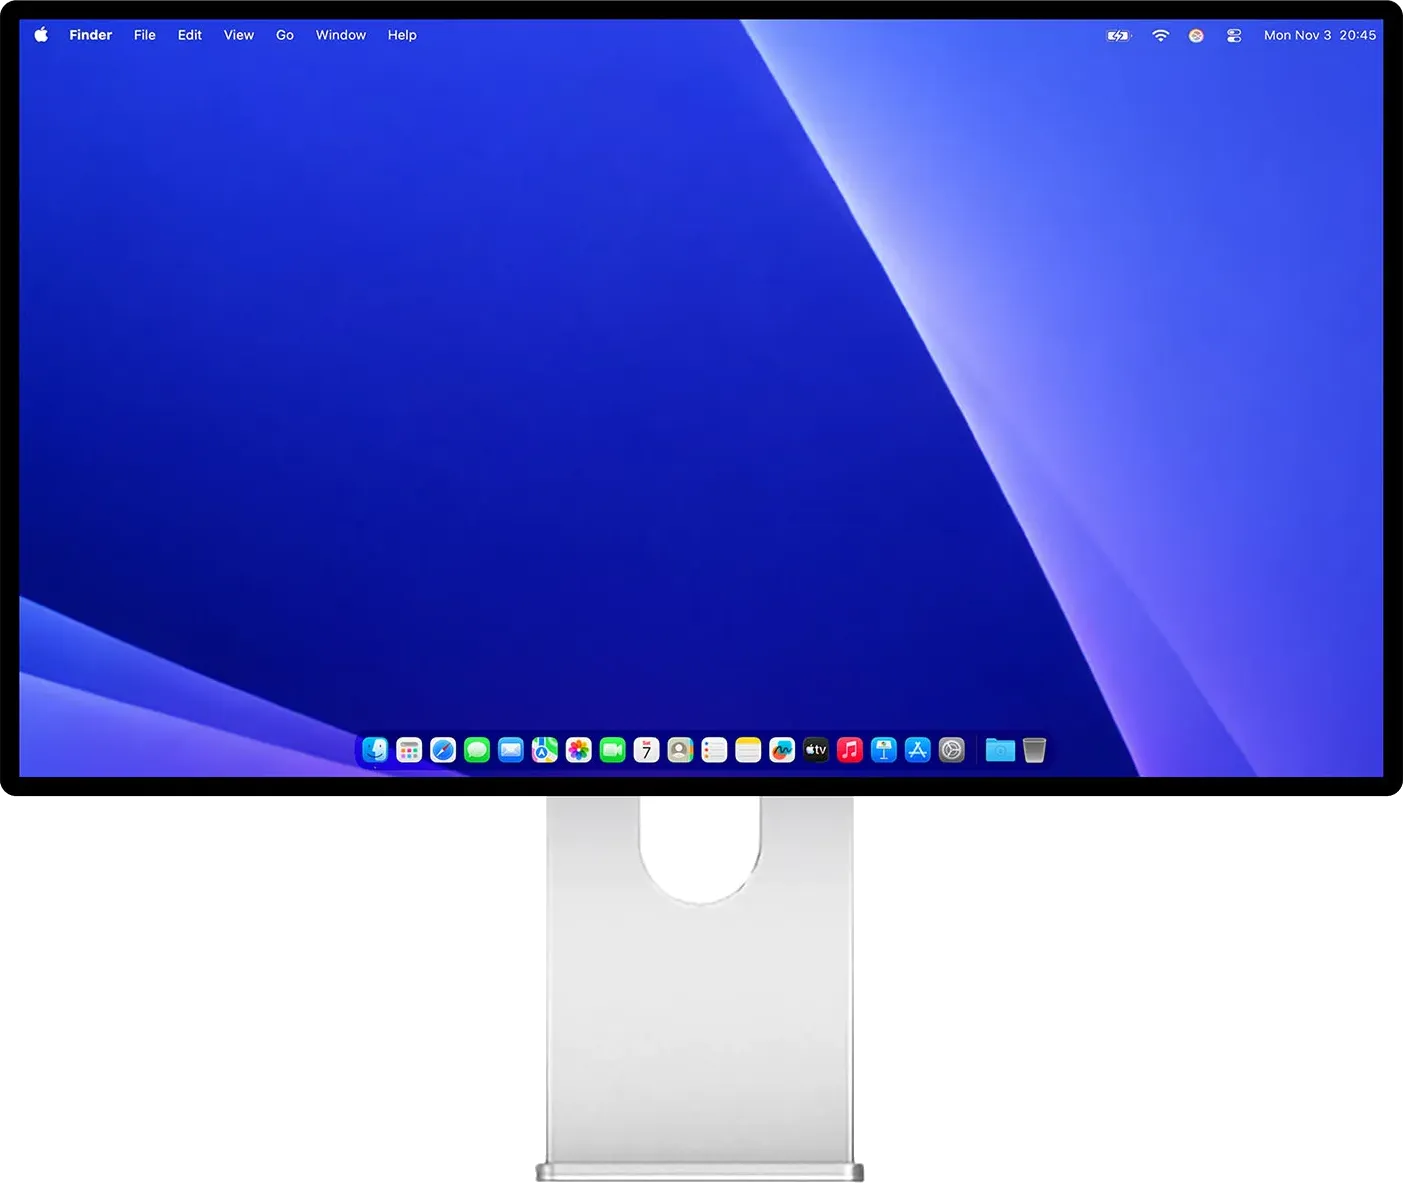Screen dimensions: 1403x1183
Task: Open the File menu
Action: pyautogui.click(x=145, y=35)
